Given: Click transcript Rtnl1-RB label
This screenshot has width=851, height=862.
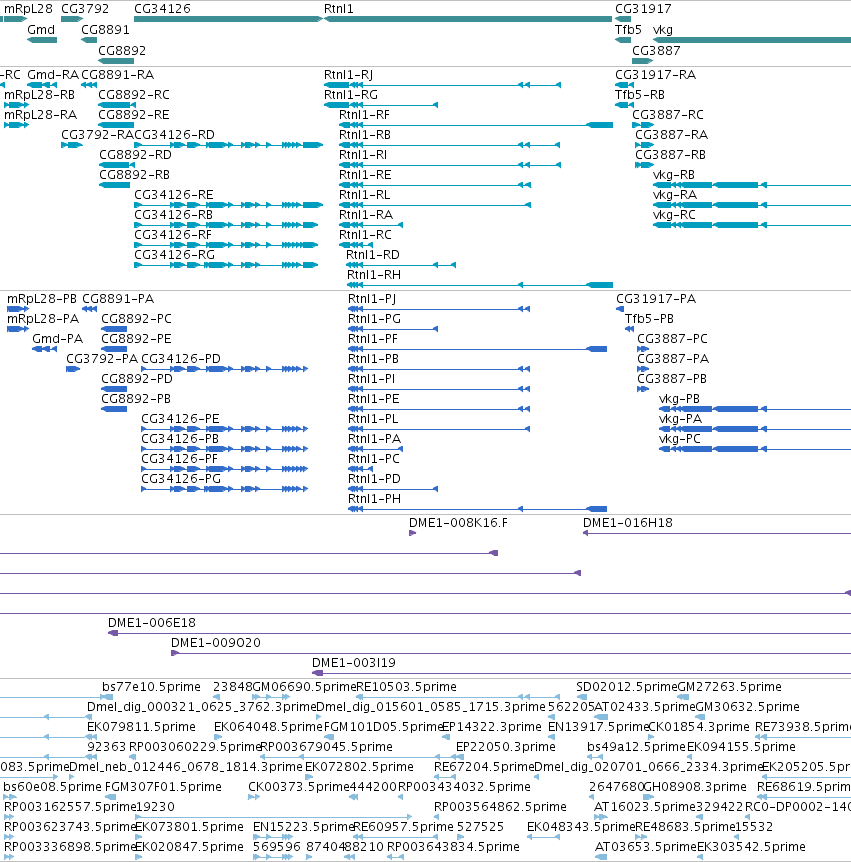Looking at the screenshot, I should tap(364, 135).
